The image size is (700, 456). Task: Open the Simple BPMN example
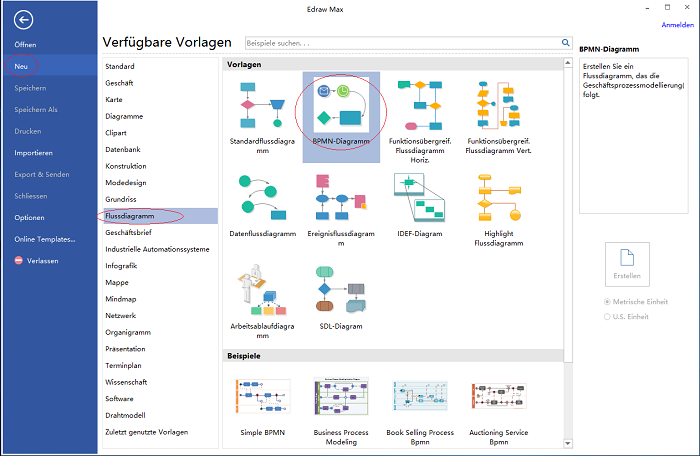click(x=262, y=396)
